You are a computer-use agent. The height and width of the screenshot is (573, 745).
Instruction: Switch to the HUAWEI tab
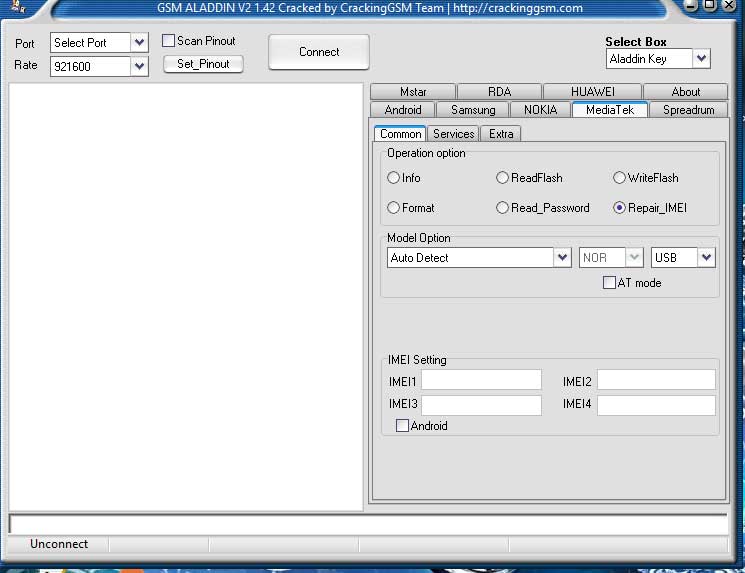592,92
